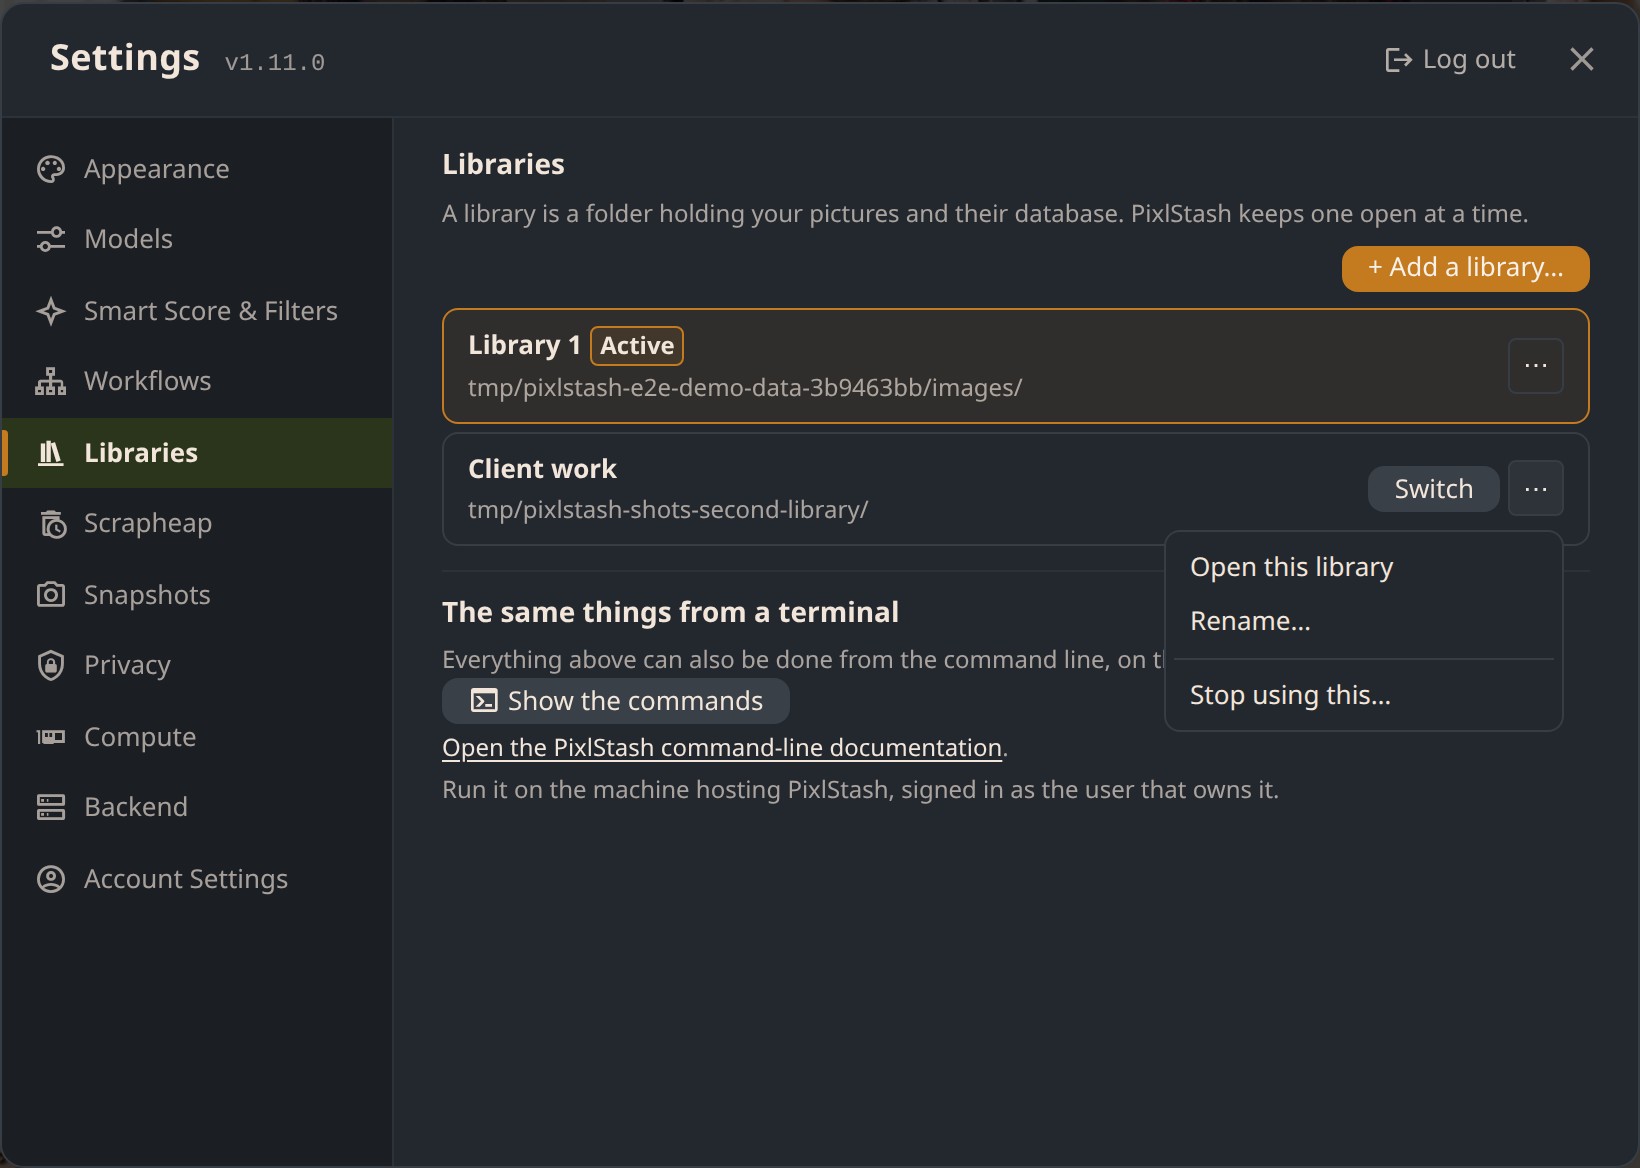The image size is (1640, 1168).
Task: Click the Privacy shield icon
Action: [51, 665]
